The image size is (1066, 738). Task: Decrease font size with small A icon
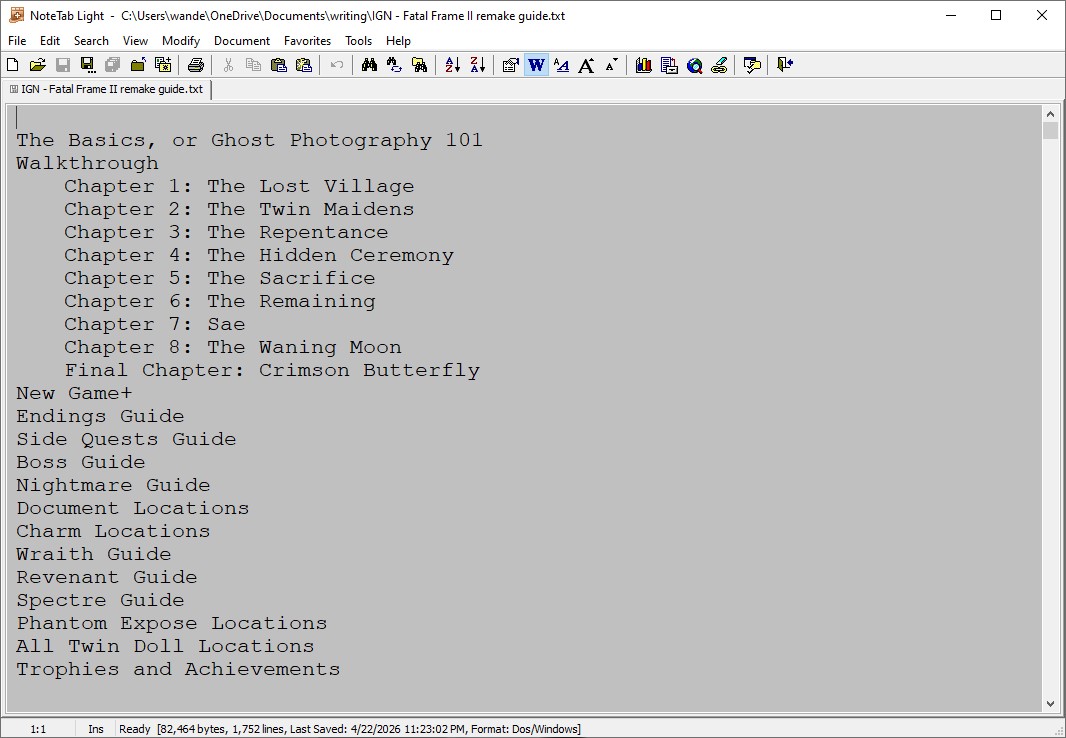(611, 65)
